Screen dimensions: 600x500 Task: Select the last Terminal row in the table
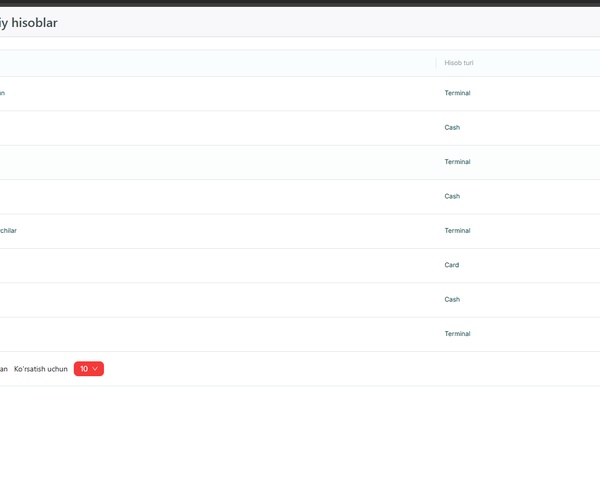[x=457, y=334]
